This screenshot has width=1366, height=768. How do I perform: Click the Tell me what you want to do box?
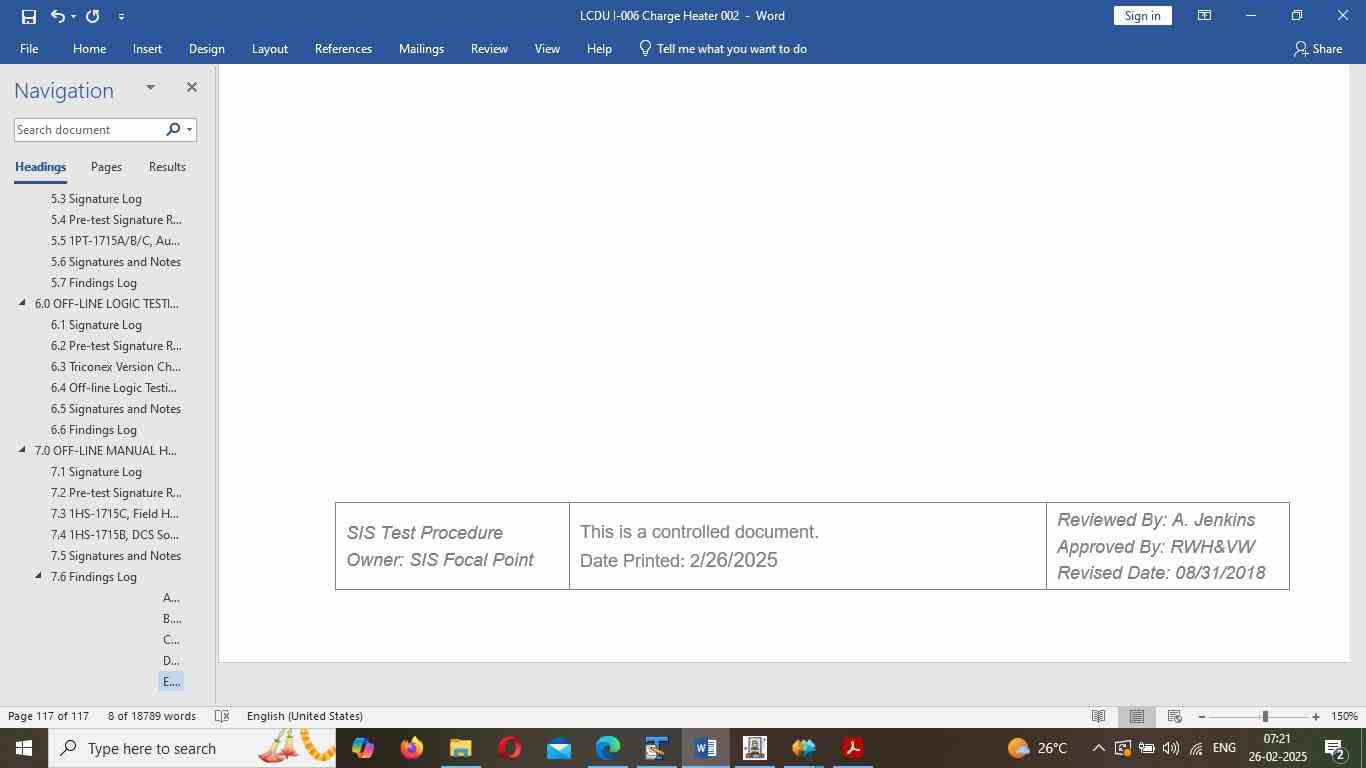[723, 49]
